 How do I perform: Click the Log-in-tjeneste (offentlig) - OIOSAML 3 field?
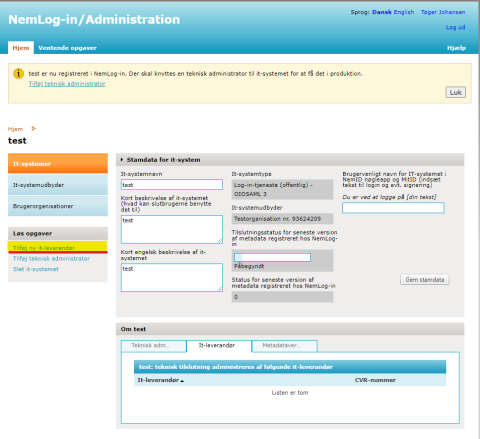click(x=282, y=189)
